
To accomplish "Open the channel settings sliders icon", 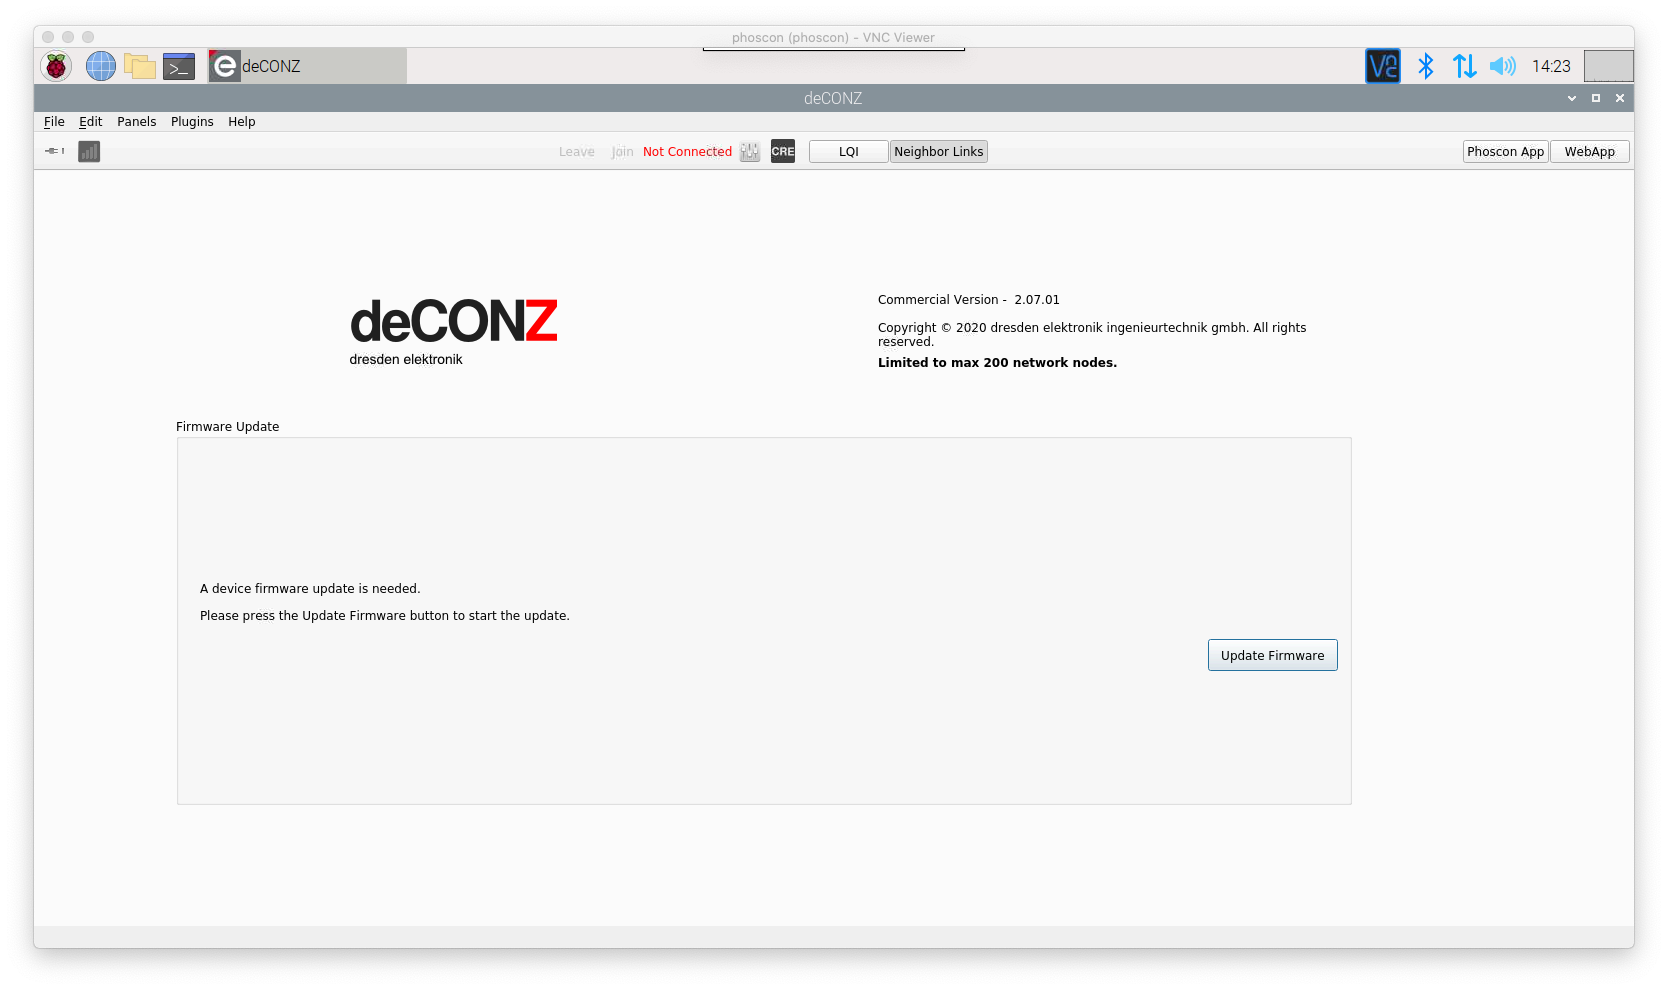I will [x=749, y=151].
